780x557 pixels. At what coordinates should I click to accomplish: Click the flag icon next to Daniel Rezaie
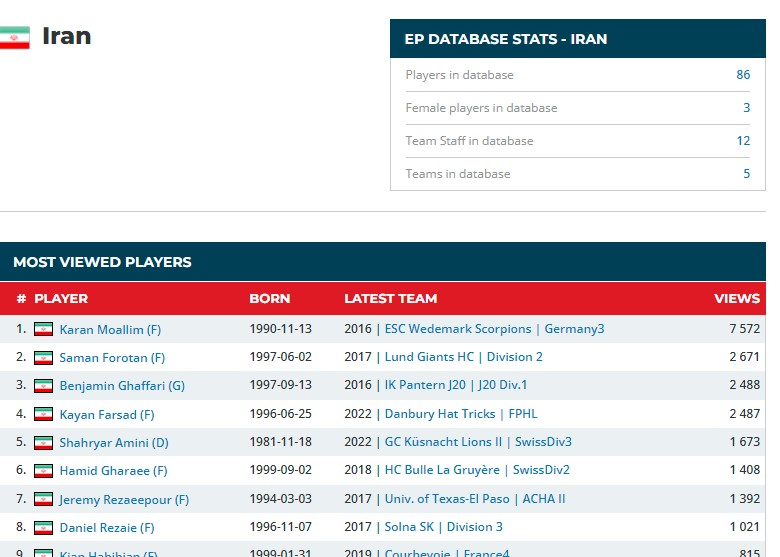tap(43, 527)
